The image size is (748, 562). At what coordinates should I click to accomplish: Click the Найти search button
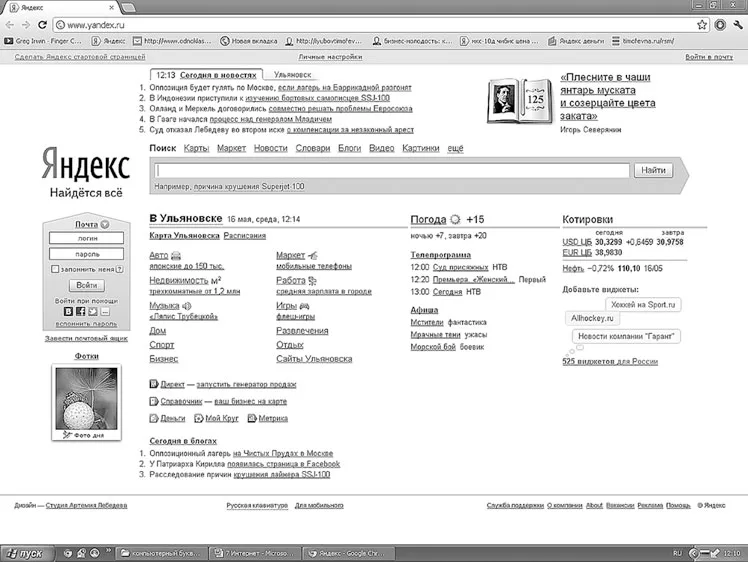[x=653, y=170]
